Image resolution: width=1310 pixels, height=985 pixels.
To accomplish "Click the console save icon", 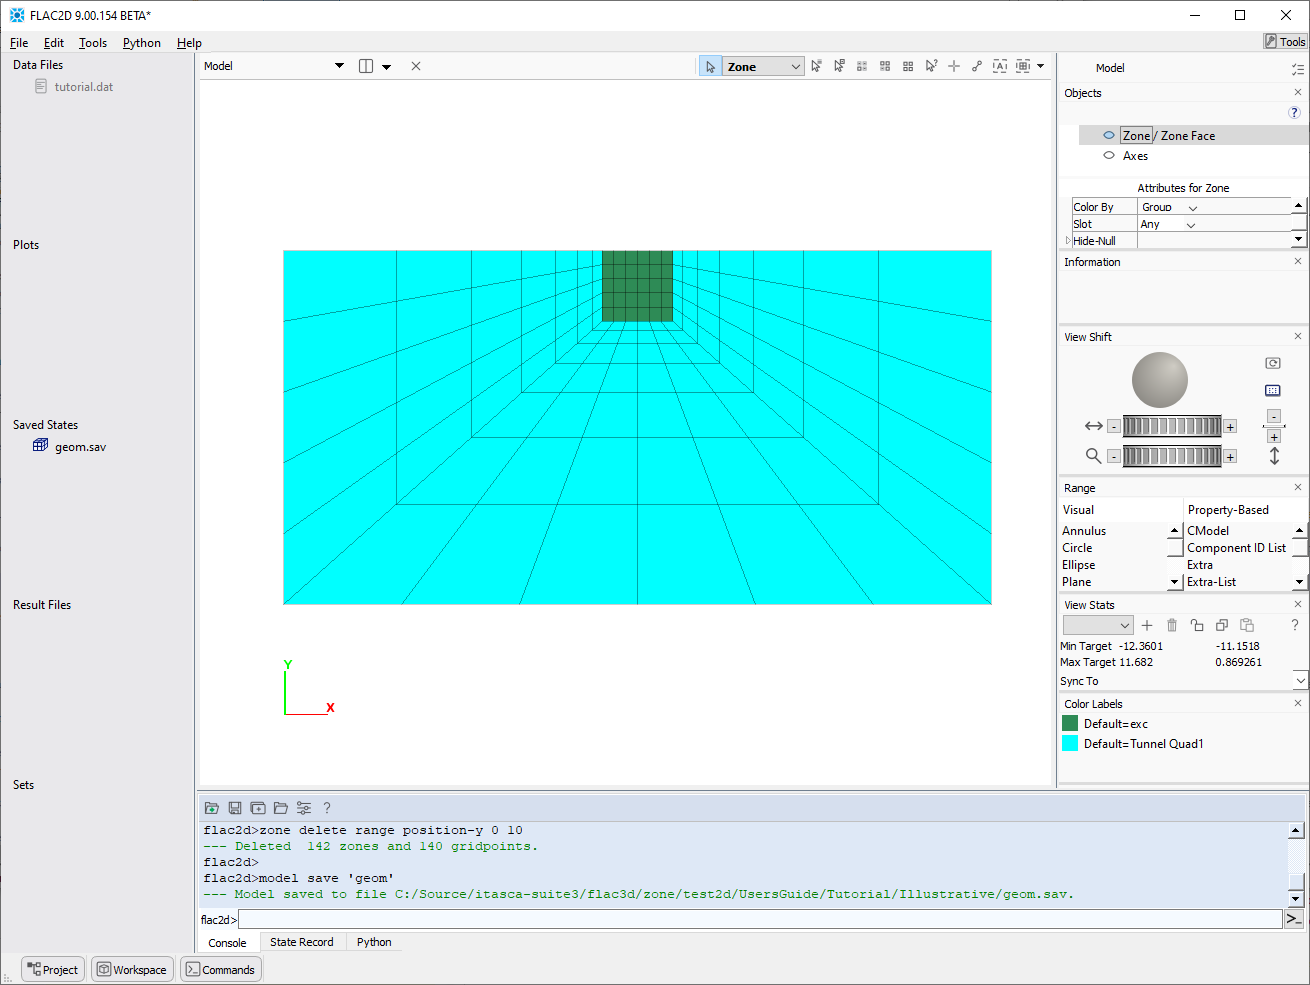I will pos(235,808).
